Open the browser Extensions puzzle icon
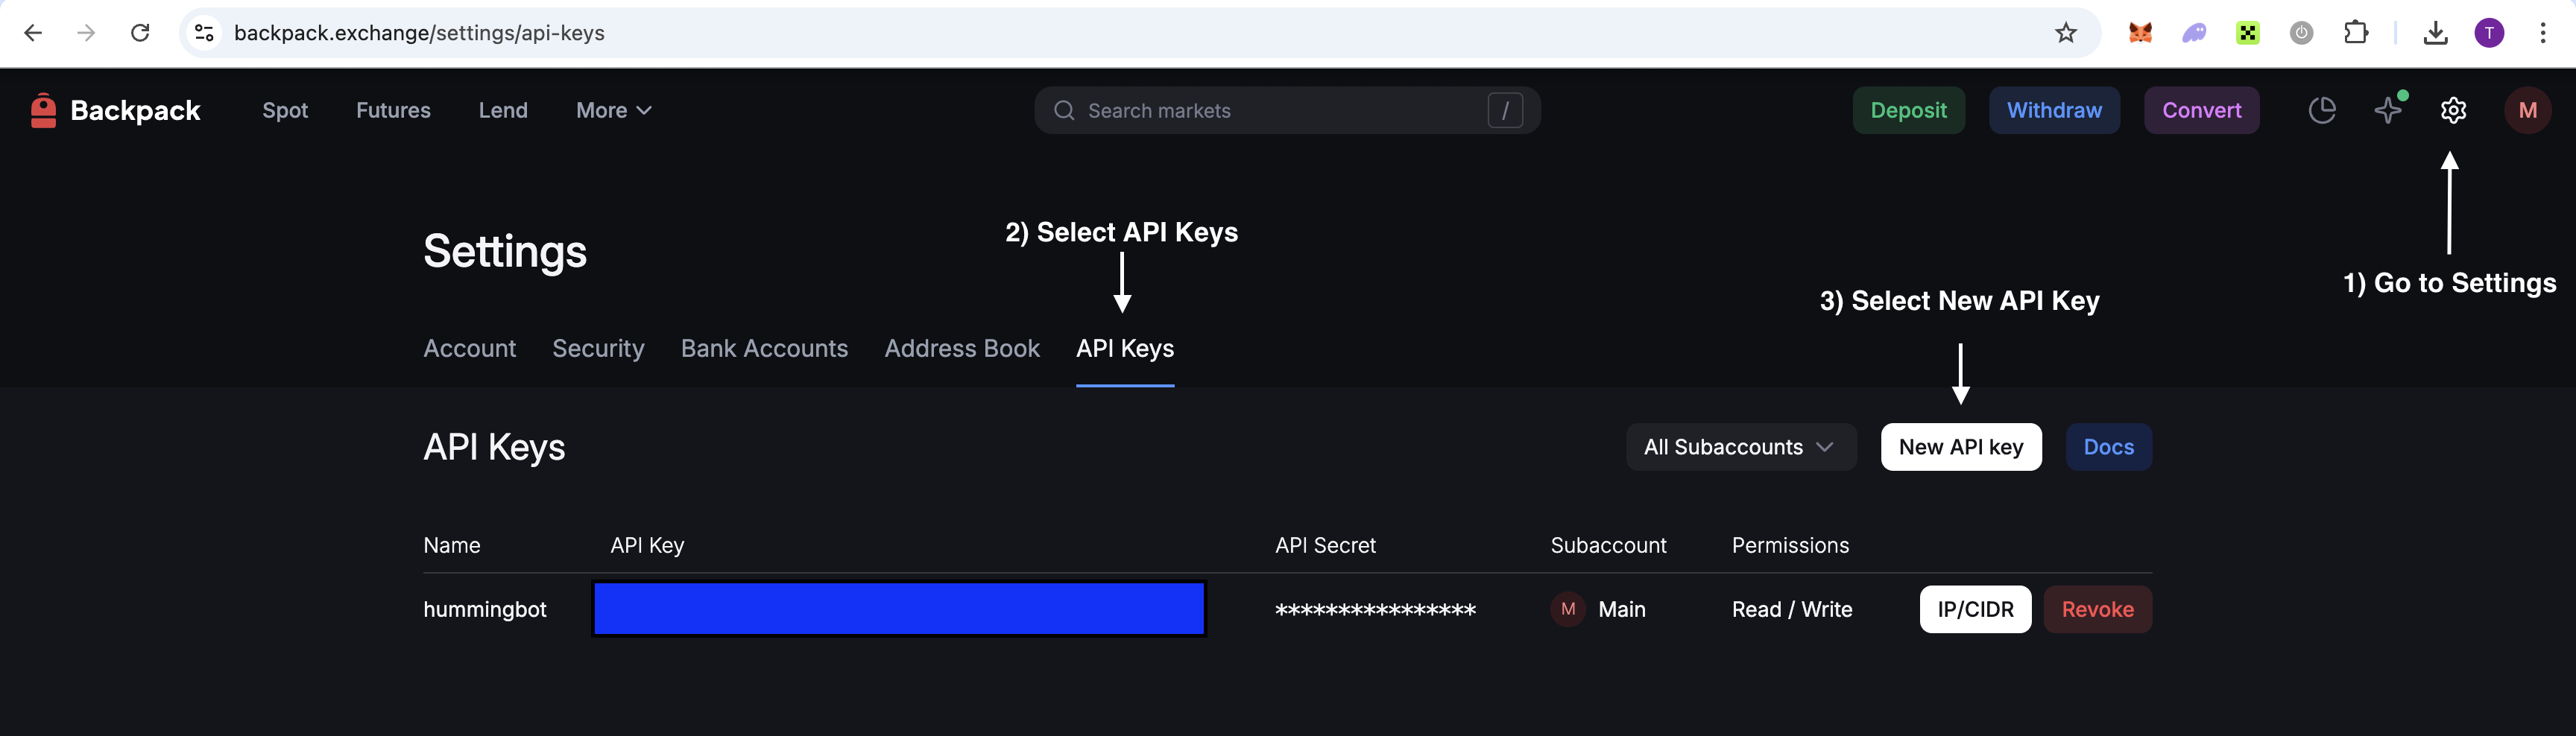 (x=2356, y=33)
